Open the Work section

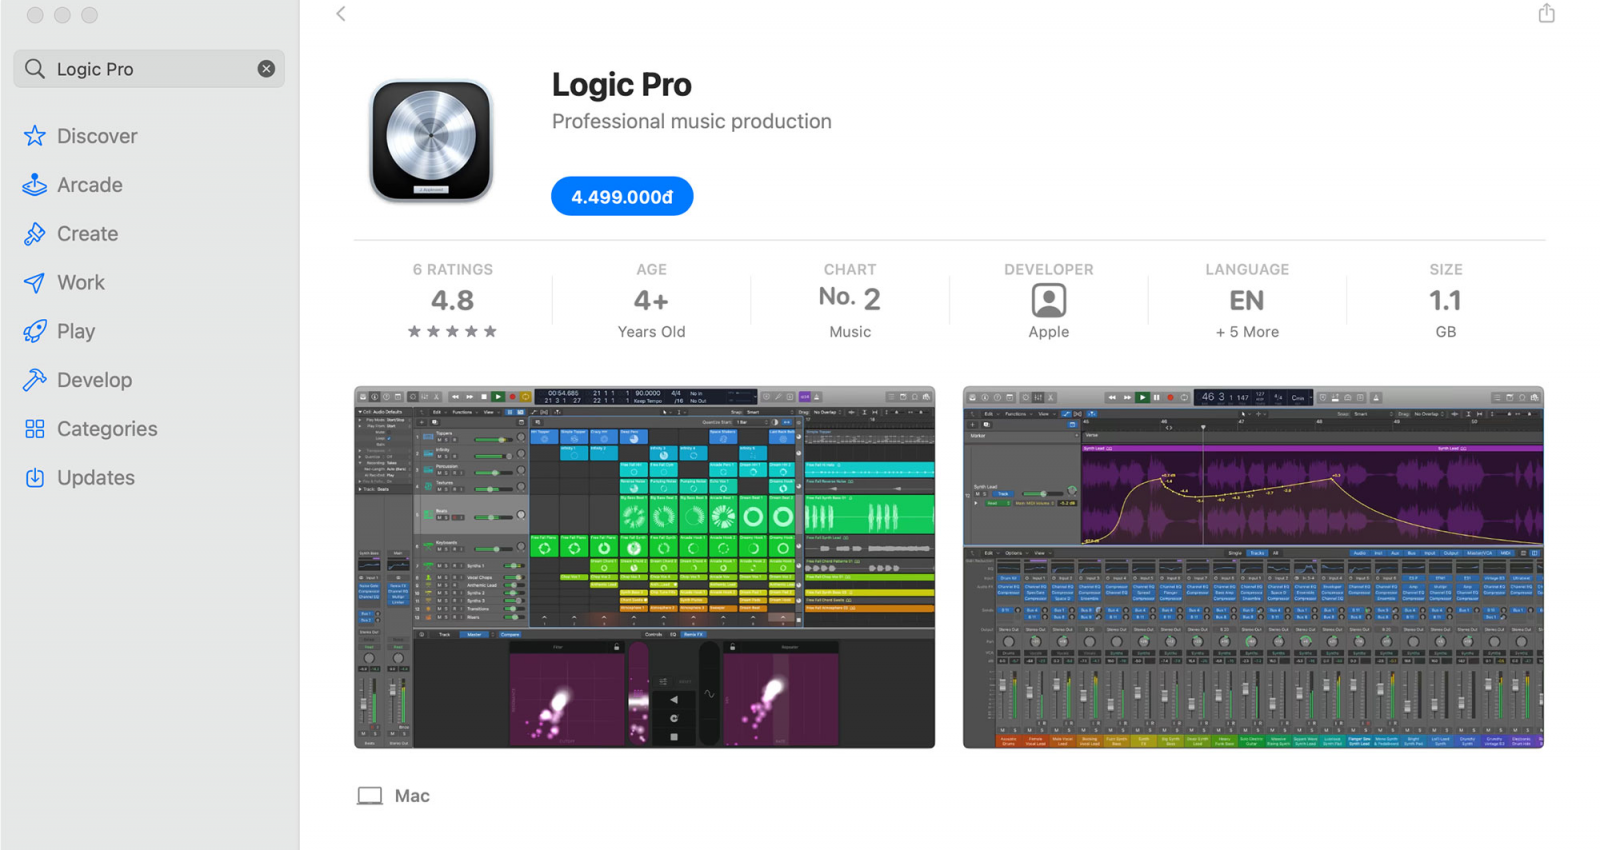pos(81,283)
